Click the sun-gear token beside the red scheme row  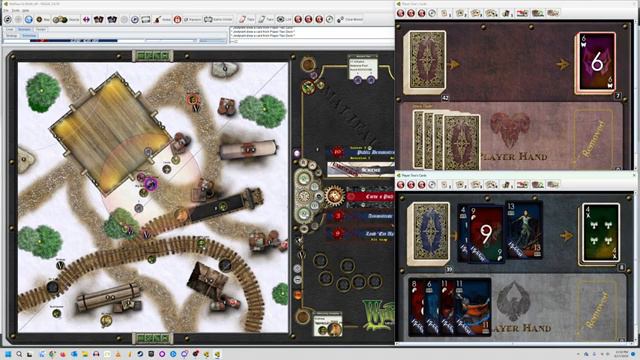pyautogui.click(x=334, y=196)
